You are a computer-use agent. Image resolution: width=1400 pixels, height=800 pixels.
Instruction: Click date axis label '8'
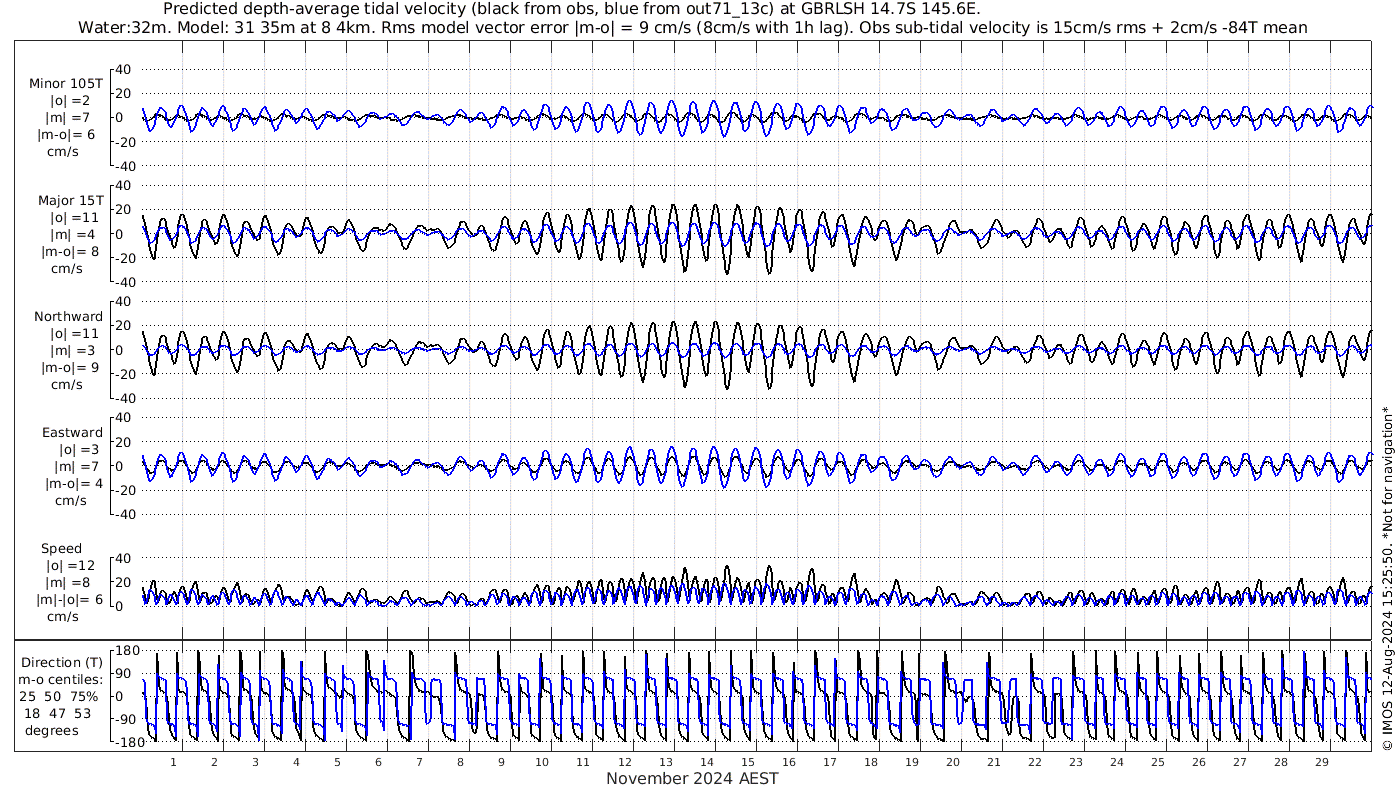pos(460,762)
